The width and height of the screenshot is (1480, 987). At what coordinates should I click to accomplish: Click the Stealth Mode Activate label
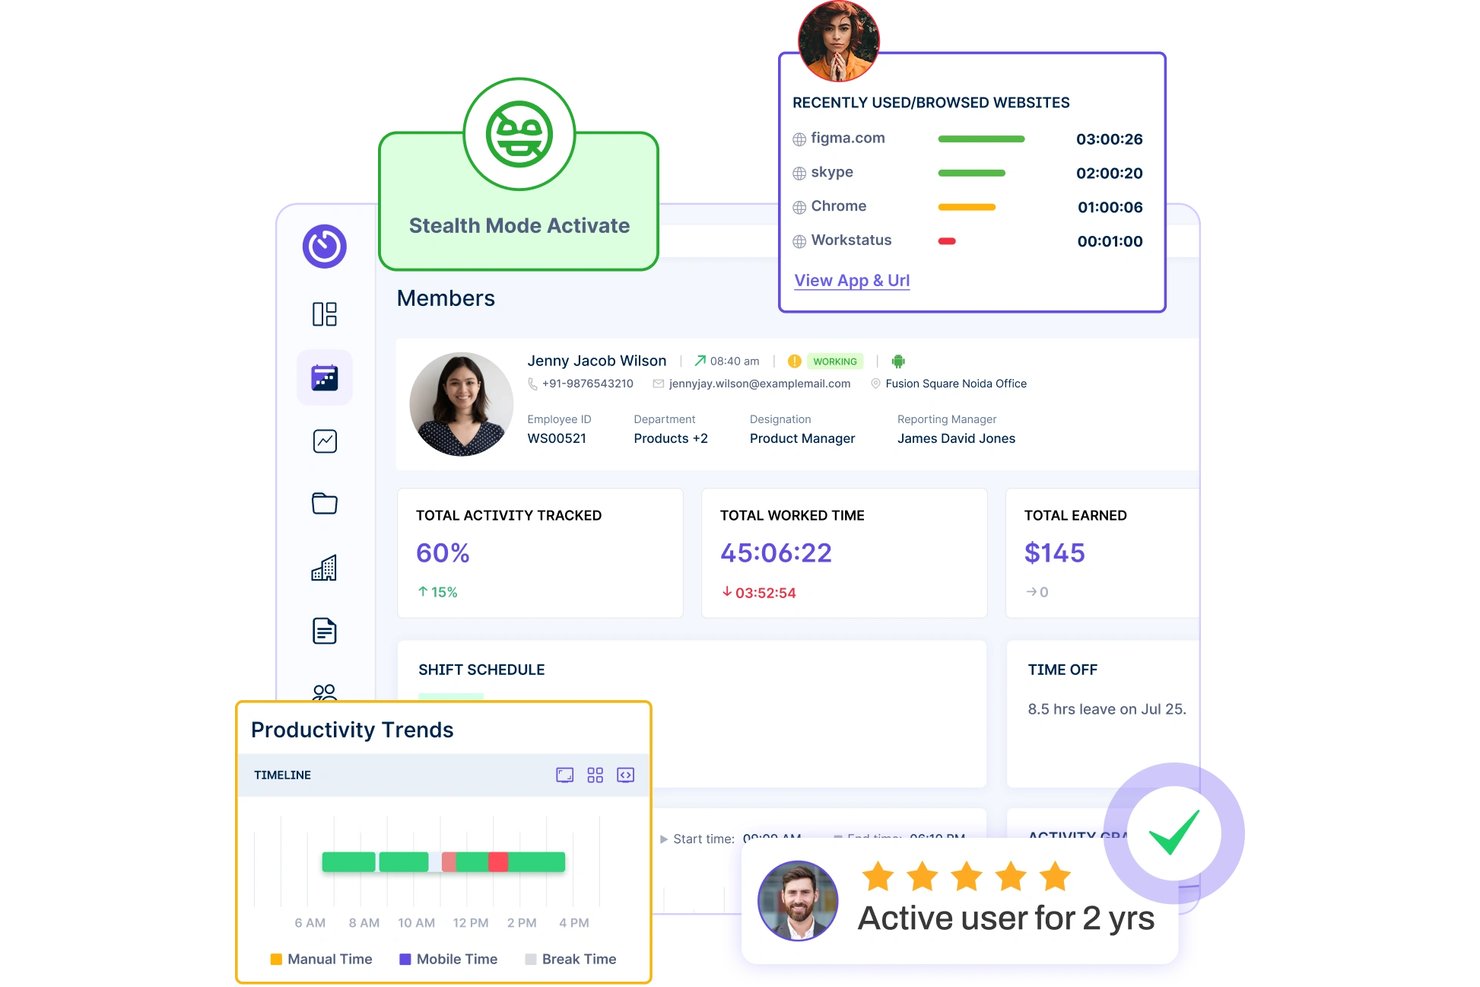pyautogui.click(x=519, y=226)
